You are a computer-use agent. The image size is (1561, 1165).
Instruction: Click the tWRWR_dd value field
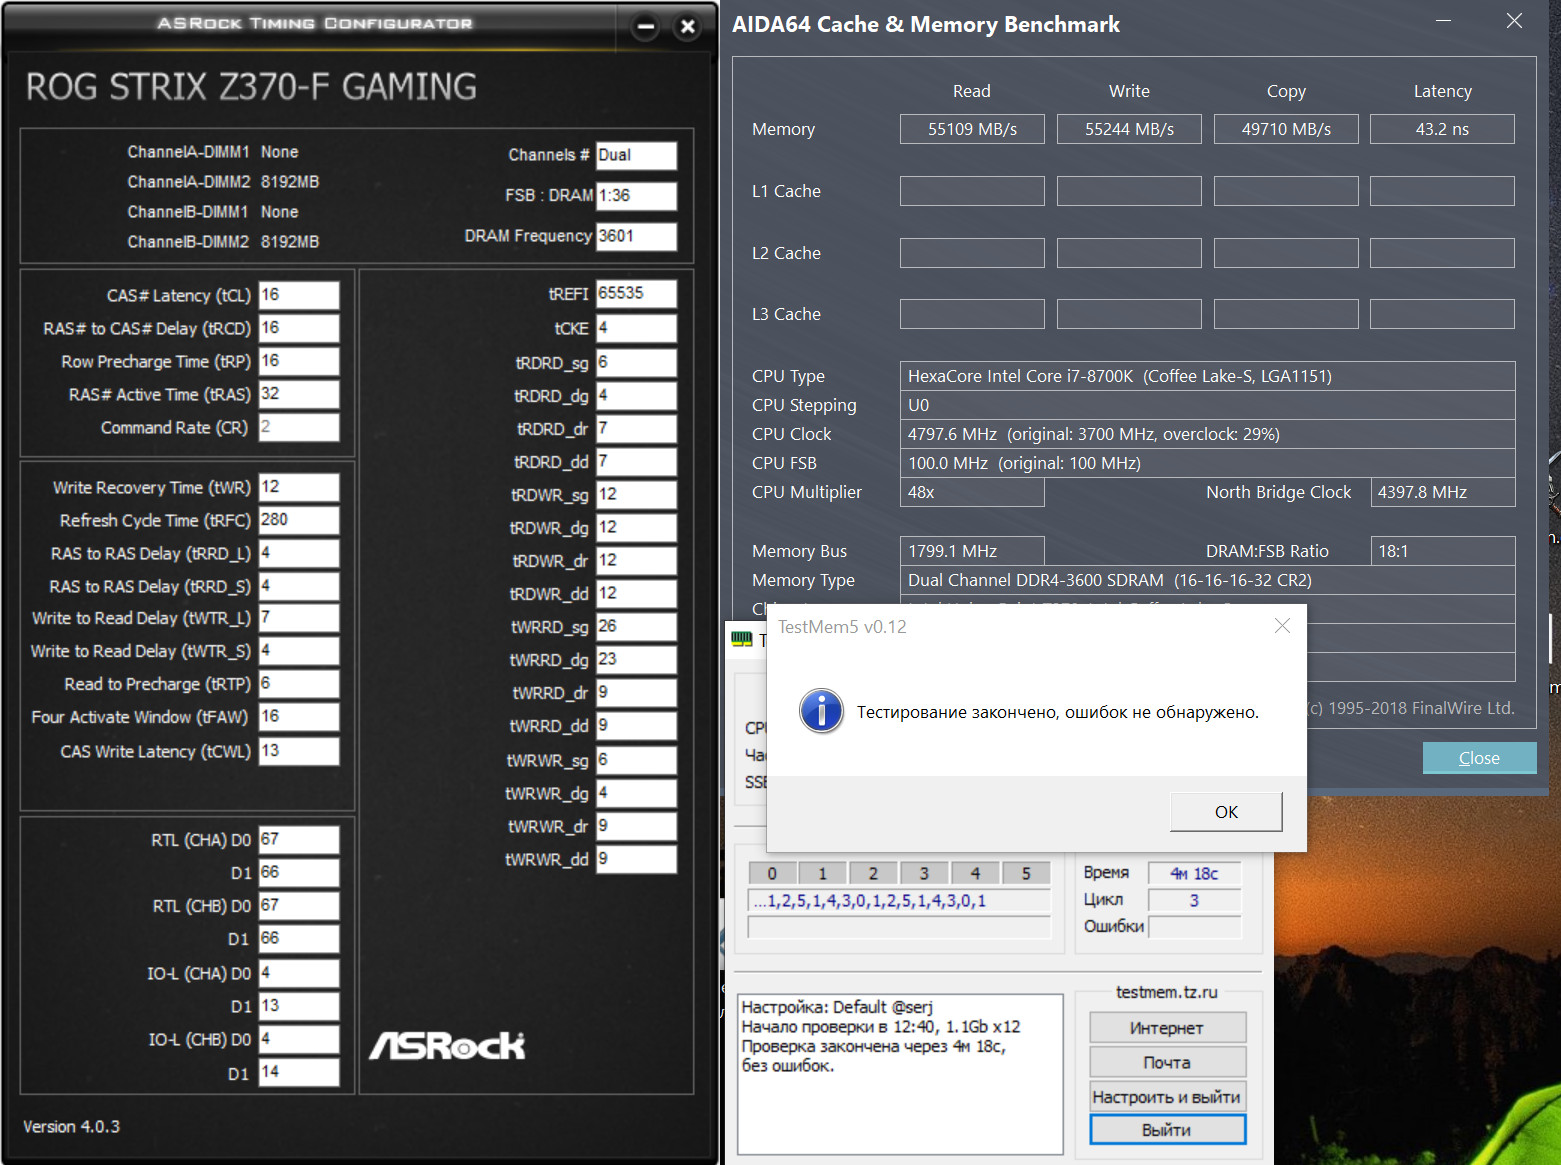pyautogui.click(x=636, y=859)
